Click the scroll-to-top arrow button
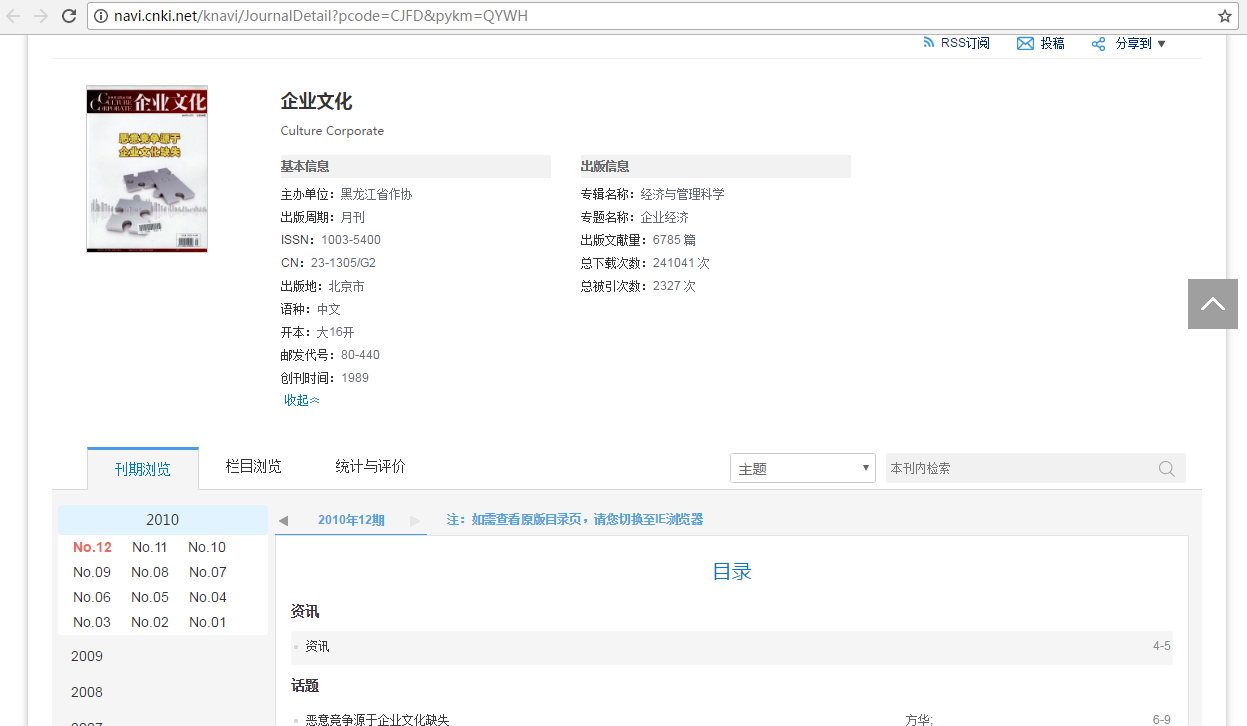Screen dimensions: 1247x726 (x=1212, y=304)
